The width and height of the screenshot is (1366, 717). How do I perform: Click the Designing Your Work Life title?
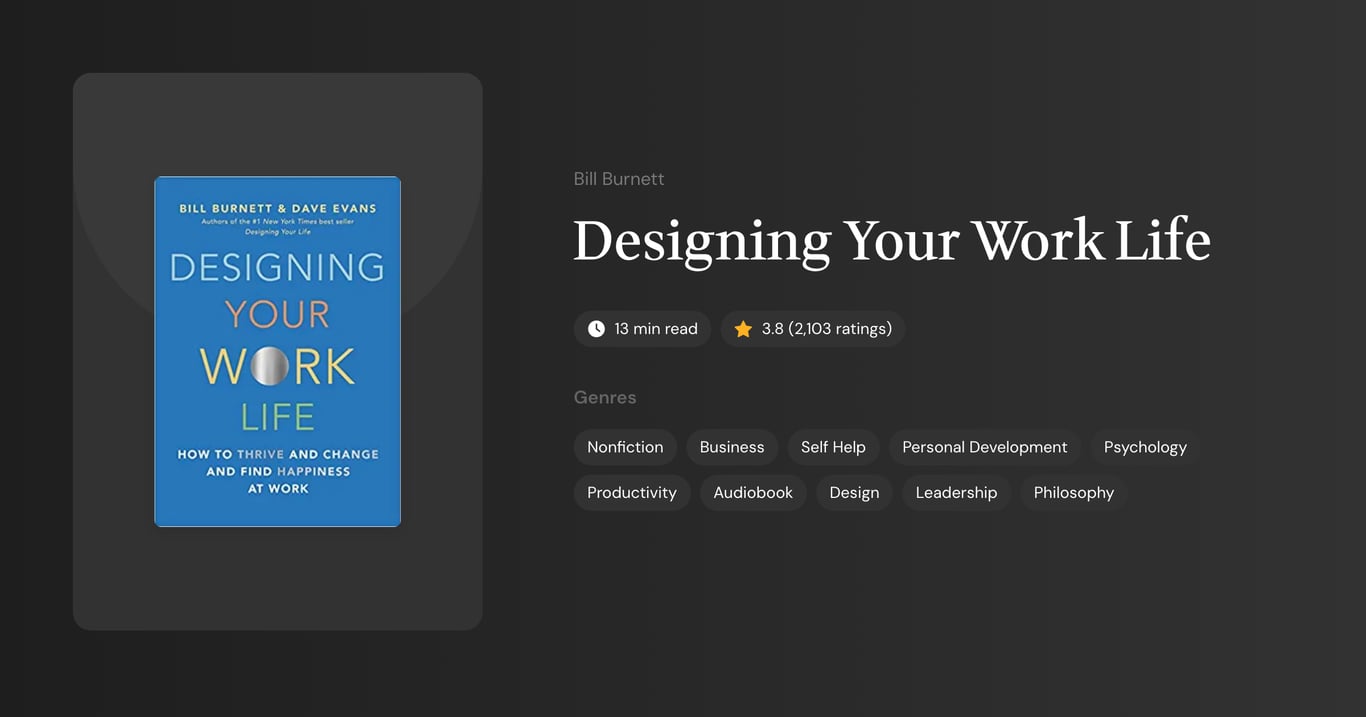(891, 240)
